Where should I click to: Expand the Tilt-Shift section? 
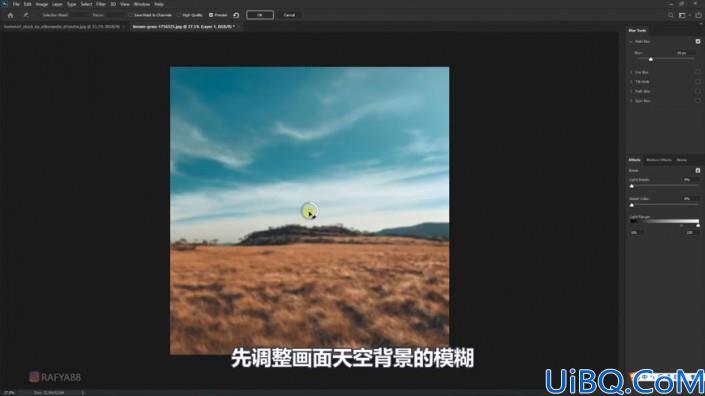click(631, 81)
